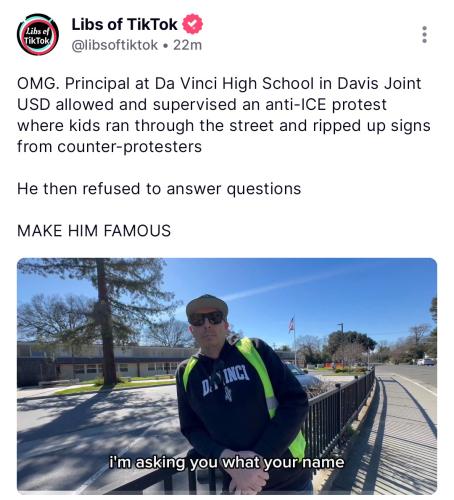Screen dimensions: 454x500
Task: Click the pink verified badge
Action: (x=192, y=24)
